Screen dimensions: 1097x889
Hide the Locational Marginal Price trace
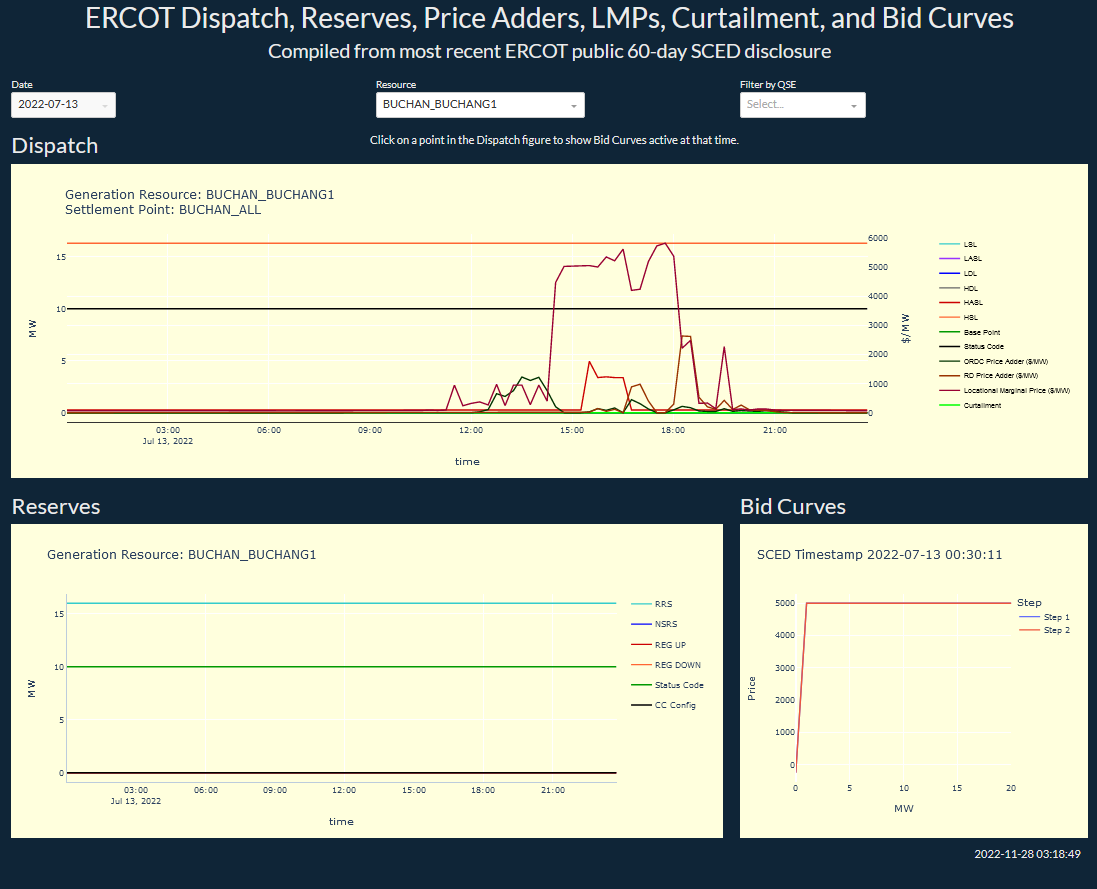click(x=1016, y=391)
